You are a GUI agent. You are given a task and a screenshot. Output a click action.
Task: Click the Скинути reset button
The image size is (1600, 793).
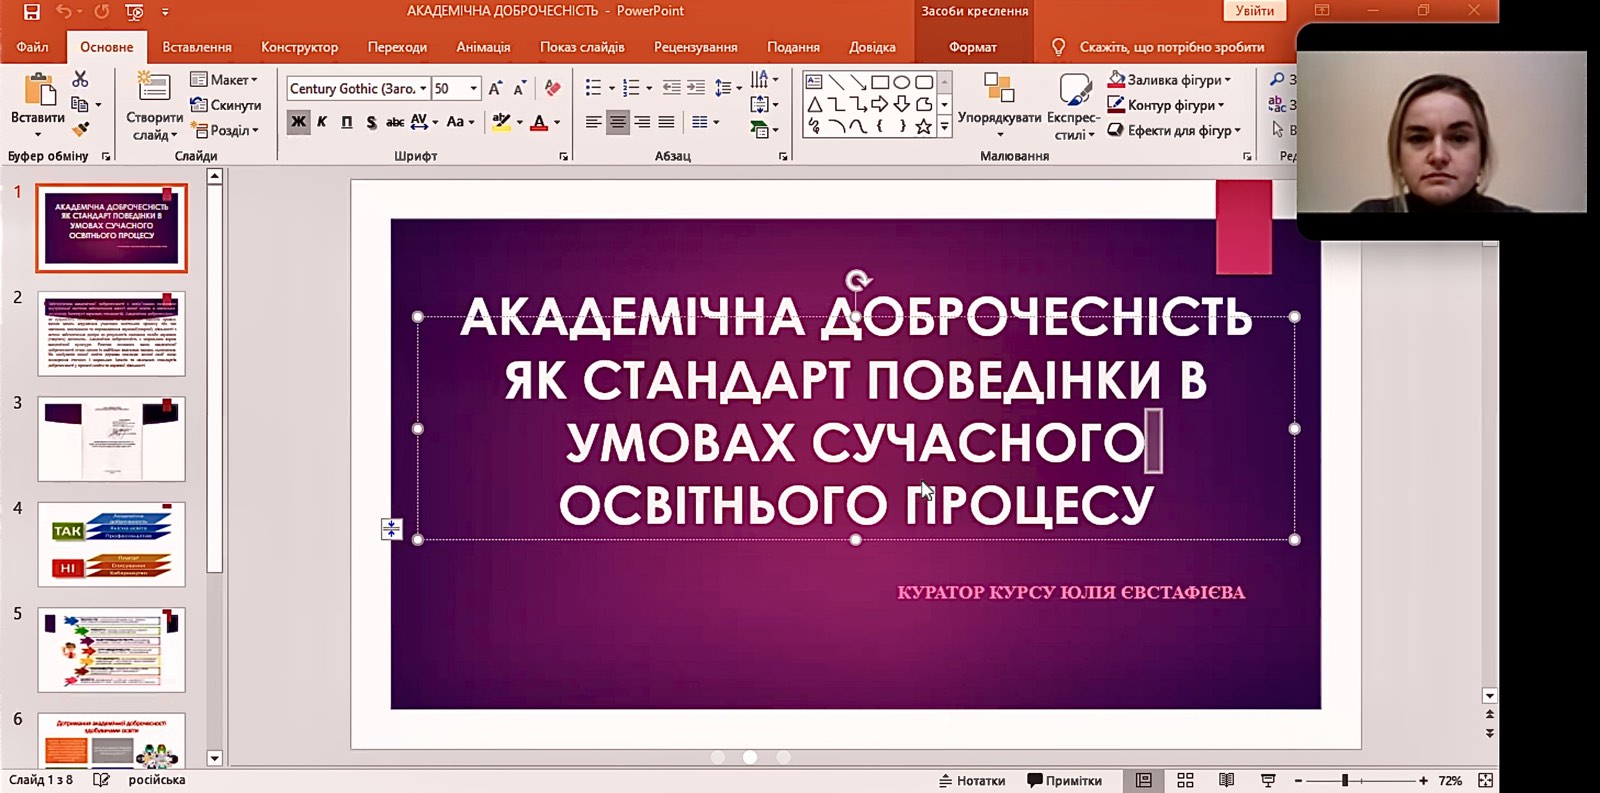coord(226,105)
